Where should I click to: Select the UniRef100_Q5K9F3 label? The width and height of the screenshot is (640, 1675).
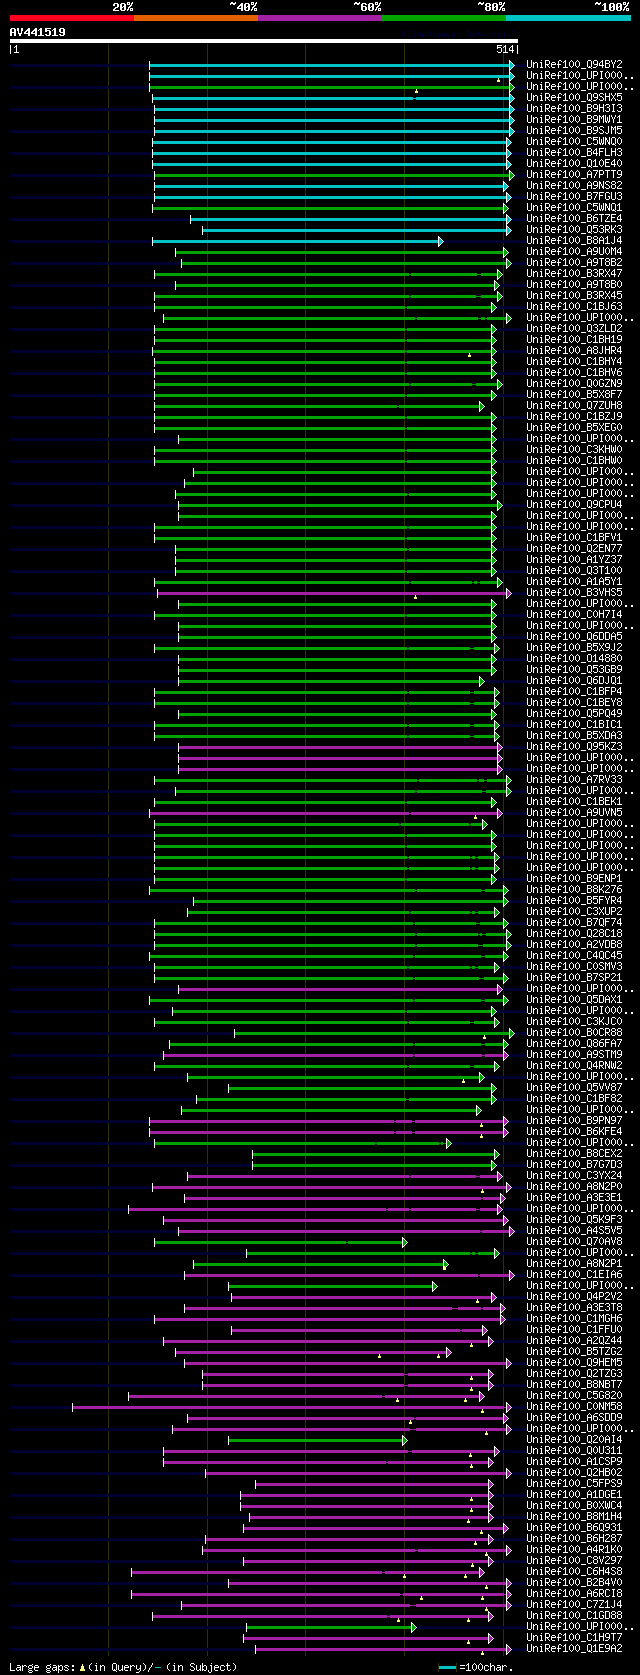click(574, 1219)
